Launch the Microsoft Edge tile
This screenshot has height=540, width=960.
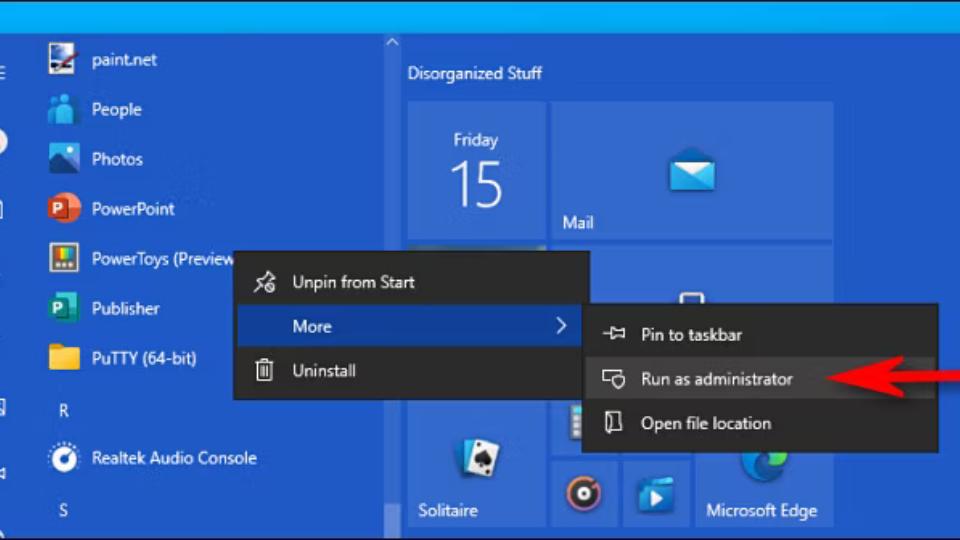pos(764,490)
